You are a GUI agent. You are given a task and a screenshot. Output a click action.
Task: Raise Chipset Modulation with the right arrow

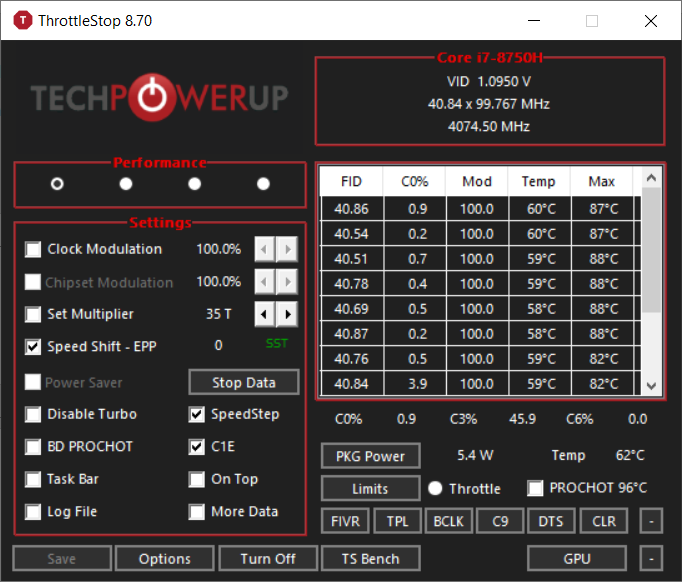click(287, 282)
